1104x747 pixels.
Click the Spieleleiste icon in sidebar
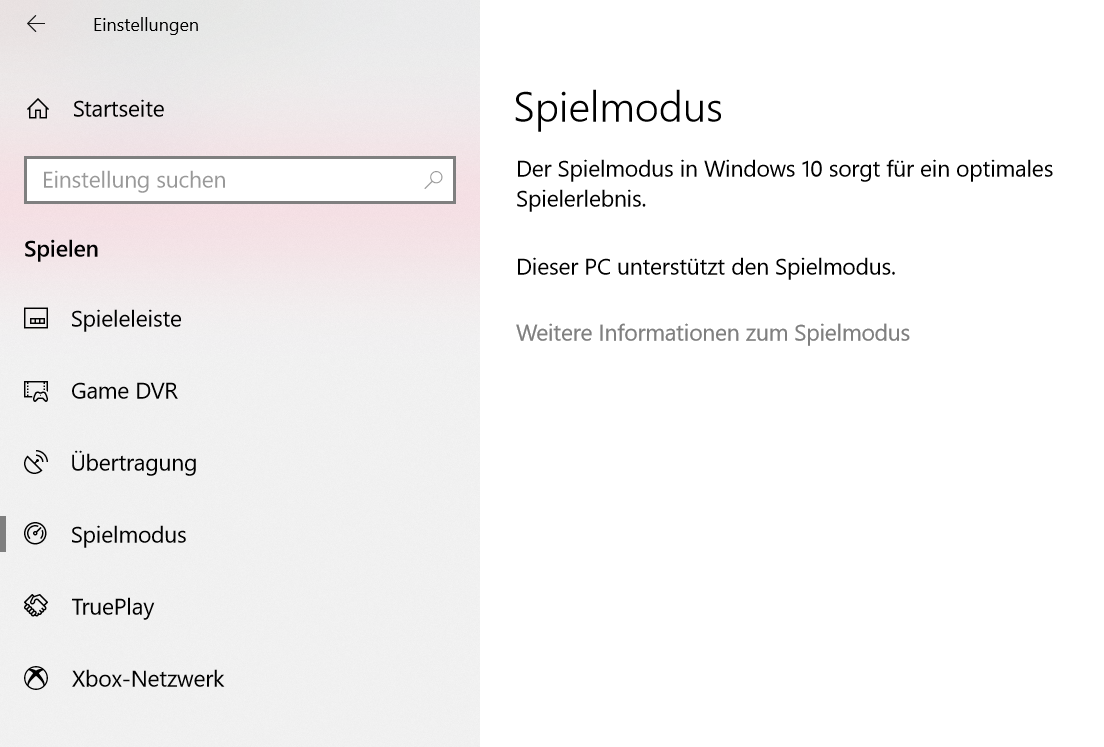[x=36, y=319]
